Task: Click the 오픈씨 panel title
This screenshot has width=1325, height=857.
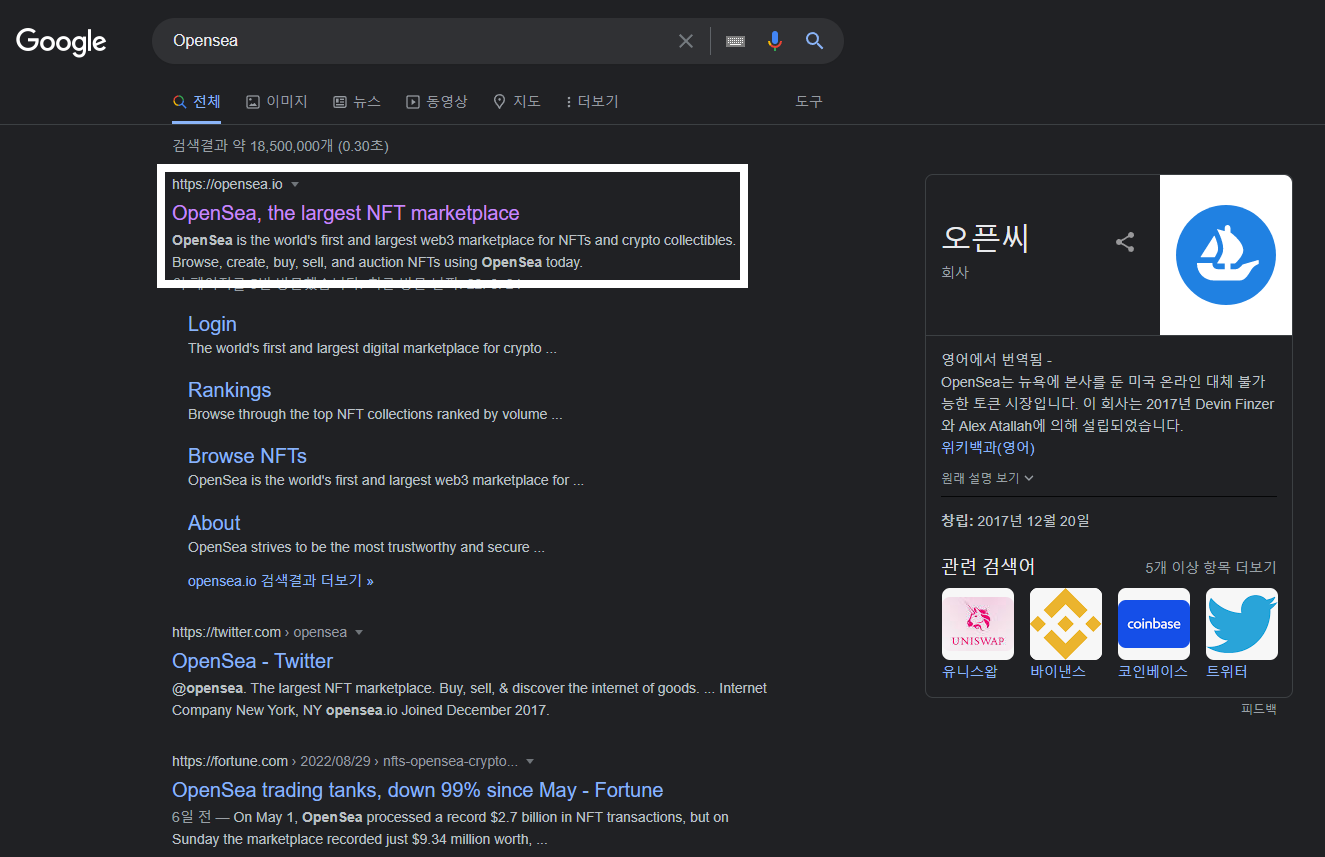Action: (x=985, y=237)
